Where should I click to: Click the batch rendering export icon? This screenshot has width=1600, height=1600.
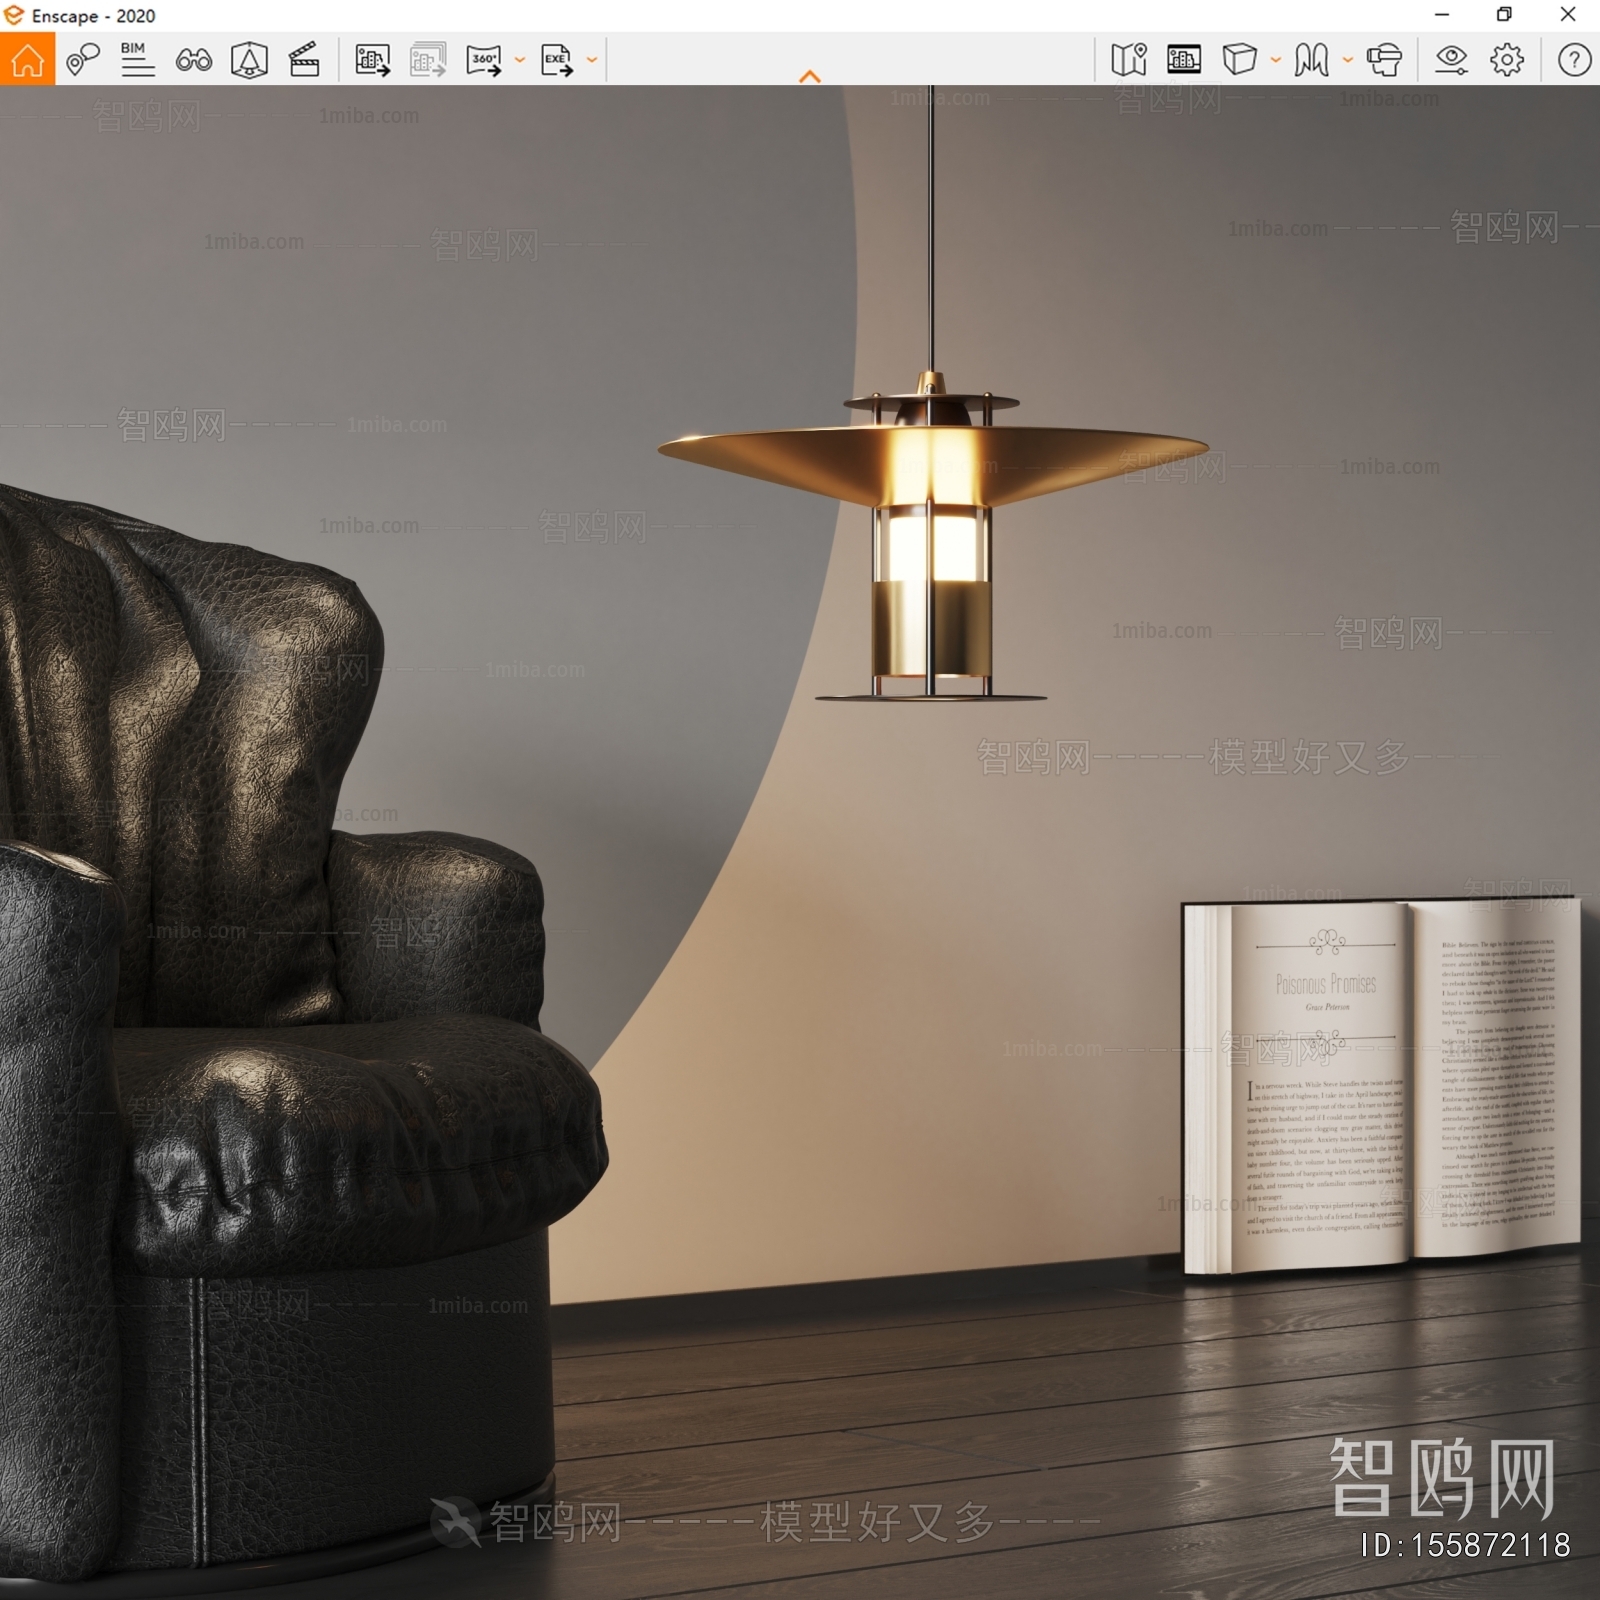click(x=428, y=60)
